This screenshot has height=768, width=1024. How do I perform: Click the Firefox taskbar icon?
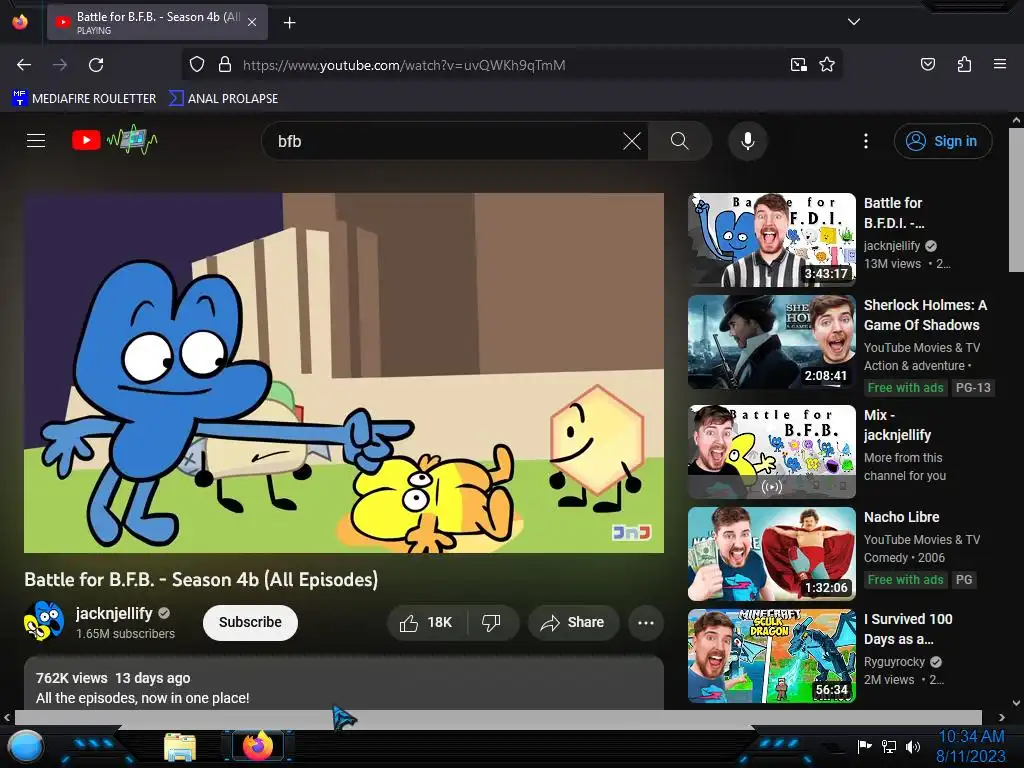coord(258,746)
